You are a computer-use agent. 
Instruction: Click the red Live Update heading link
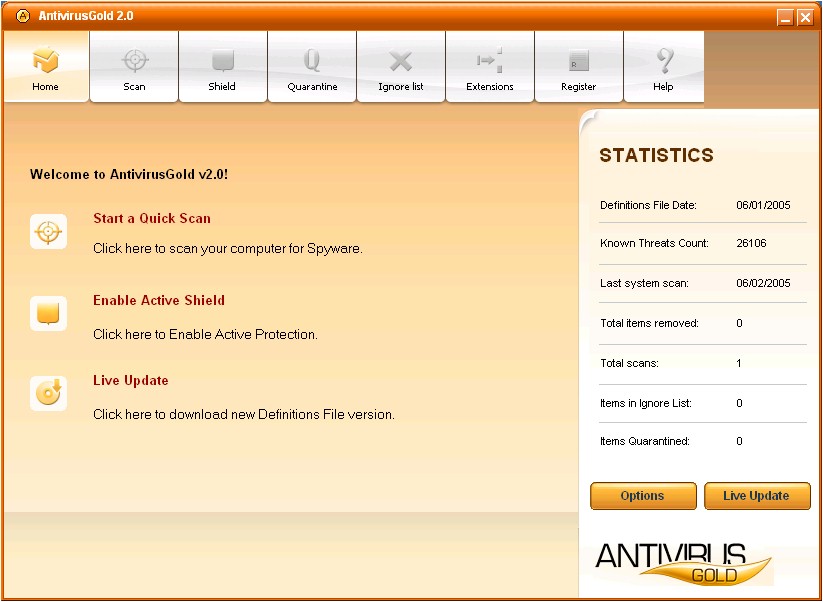[x=131, y=381]
